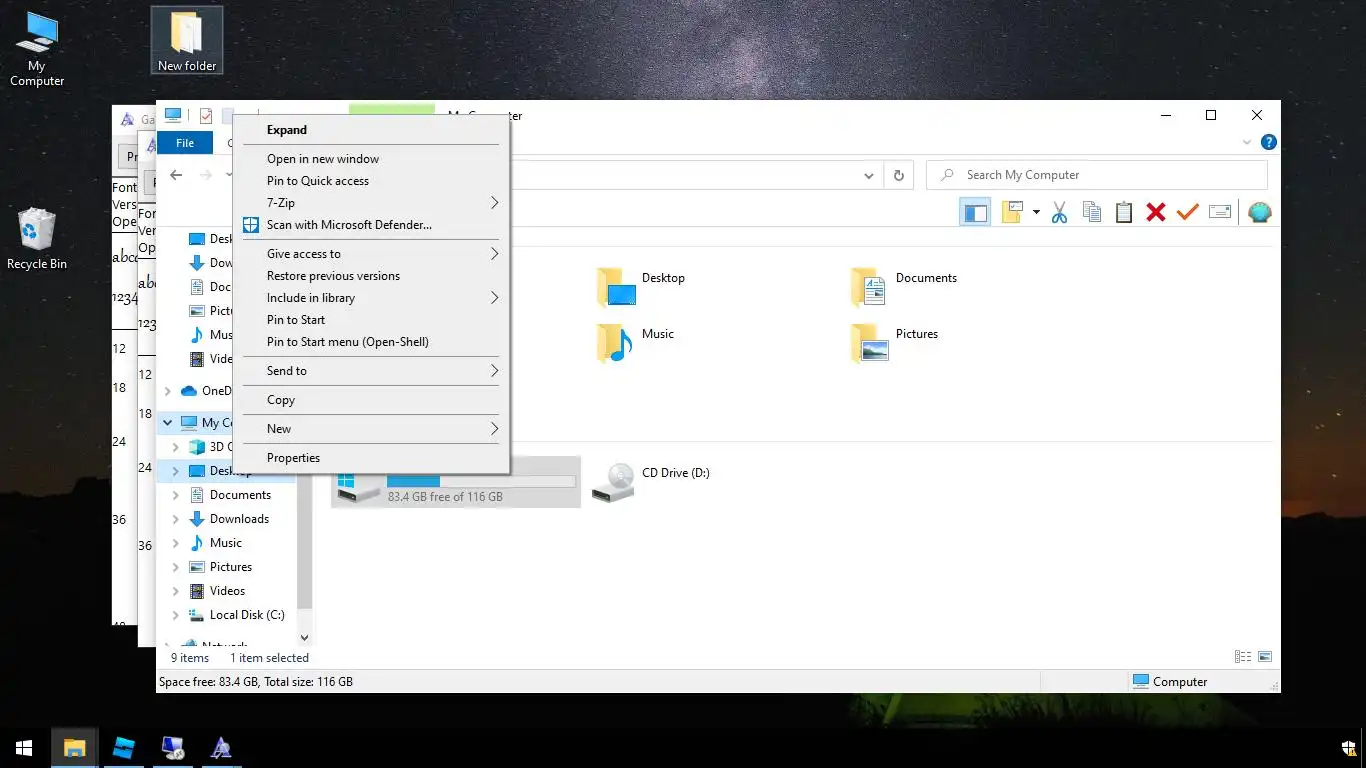
Task: Choose Properties in the context menu
Action: 371,458
